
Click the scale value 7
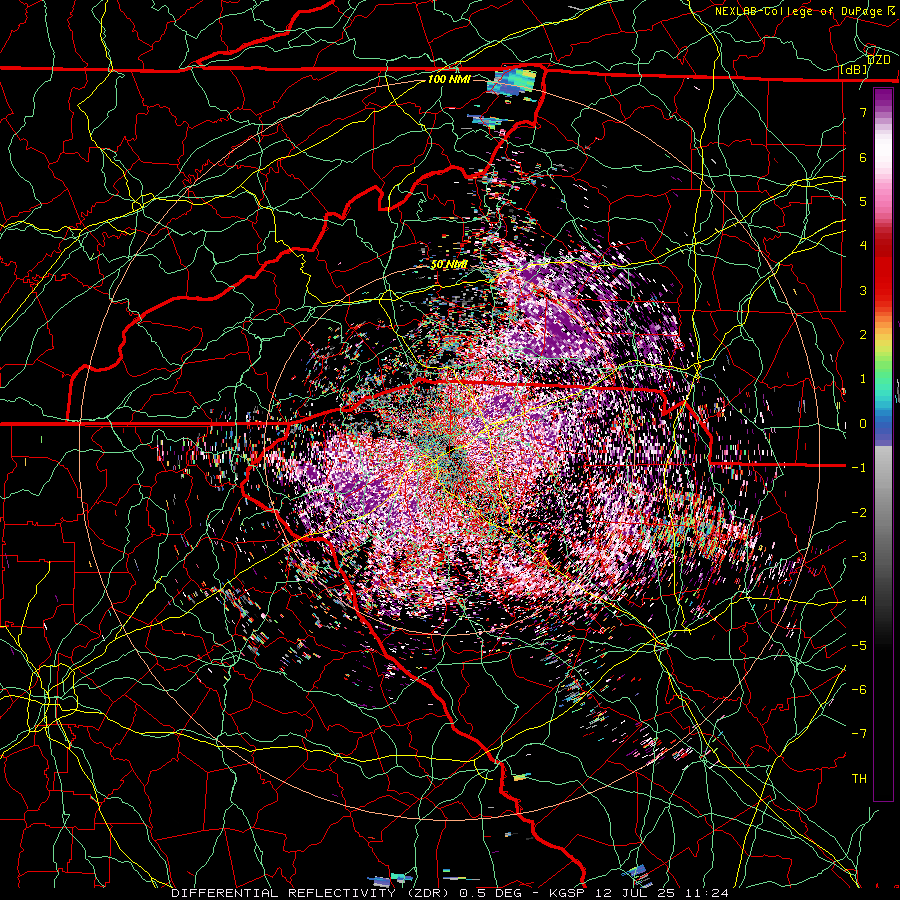click(863, 112)
